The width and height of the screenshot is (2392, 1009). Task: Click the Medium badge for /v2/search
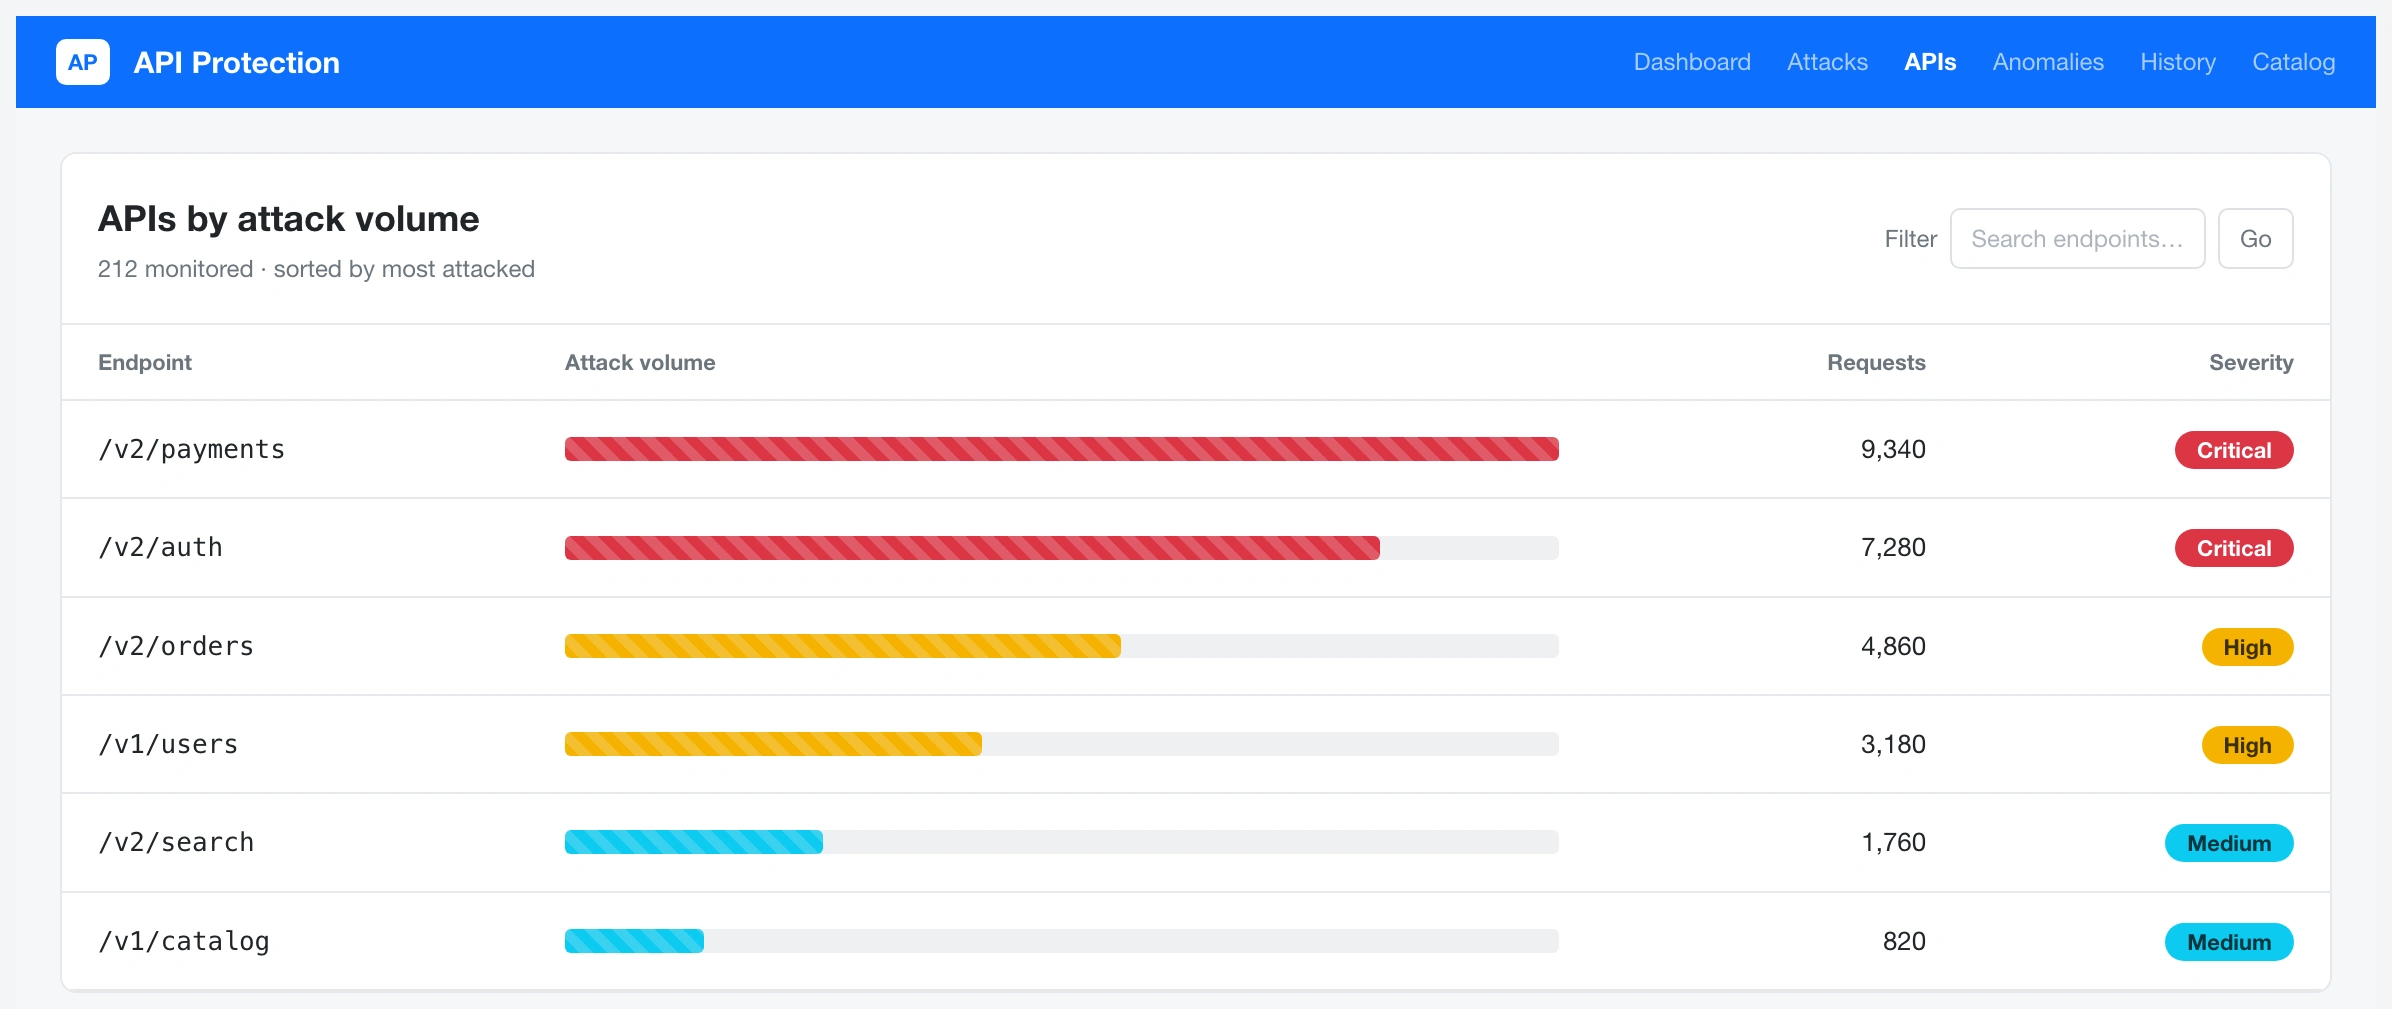[2228, 843]
